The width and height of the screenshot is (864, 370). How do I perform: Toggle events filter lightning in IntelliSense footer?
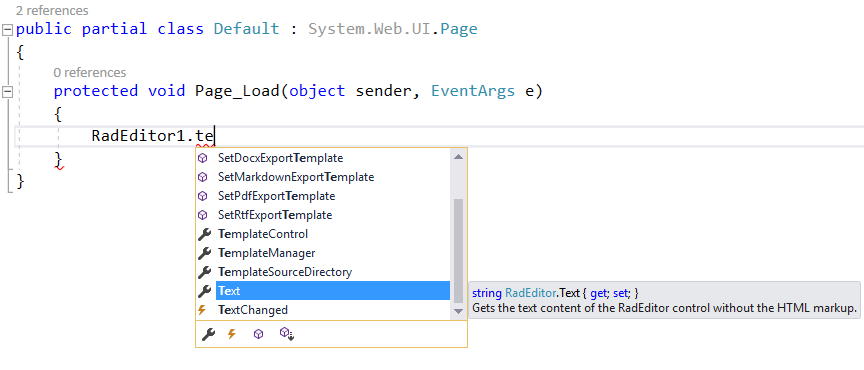coord(232,334)
